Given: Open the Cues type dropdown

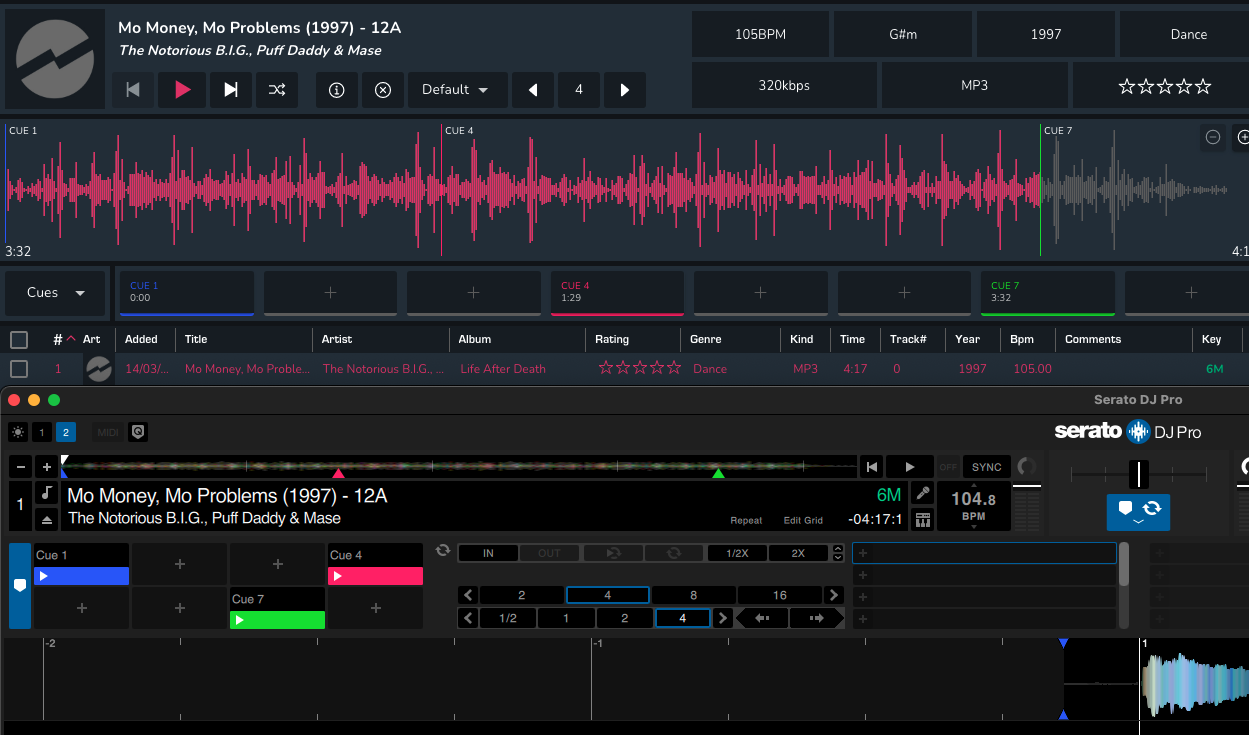Looking at the screenshot, I should tap(55, 293).
